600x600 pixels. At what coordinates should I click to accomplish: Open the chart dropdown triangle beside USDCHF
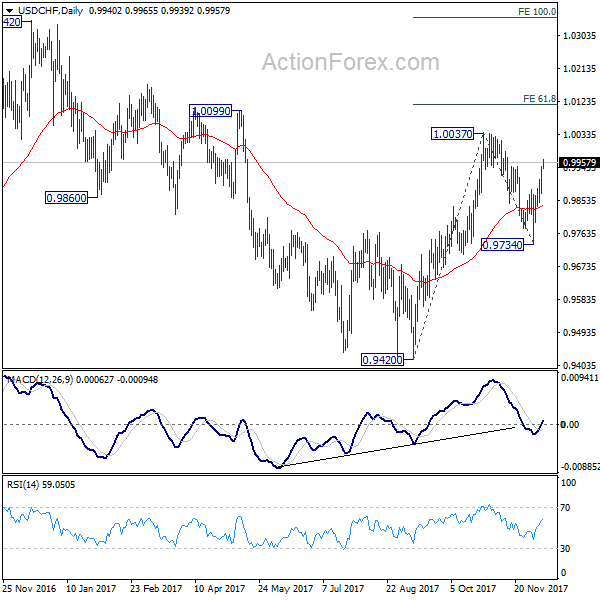pyautogui.click(x=9, y=11)
